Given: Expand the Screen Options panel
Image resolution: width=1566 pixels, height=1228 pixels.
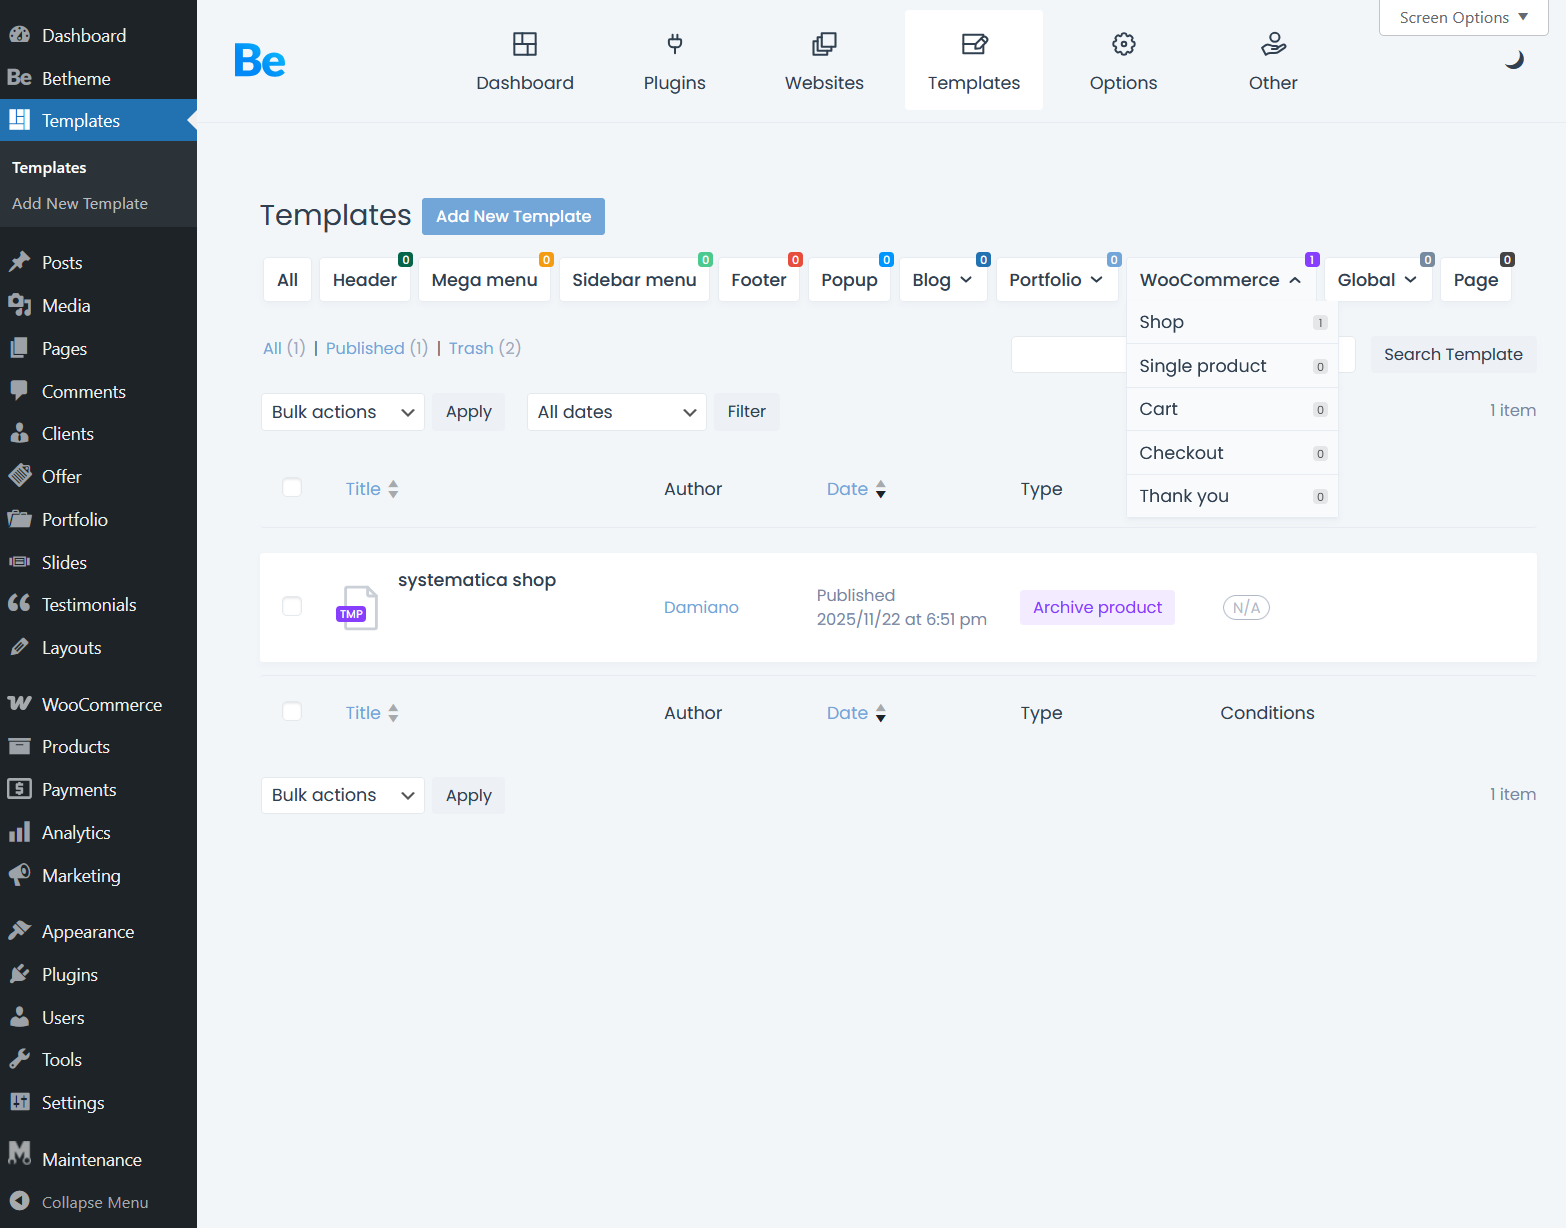Looking at the screenshot, I should (1463, 18).
